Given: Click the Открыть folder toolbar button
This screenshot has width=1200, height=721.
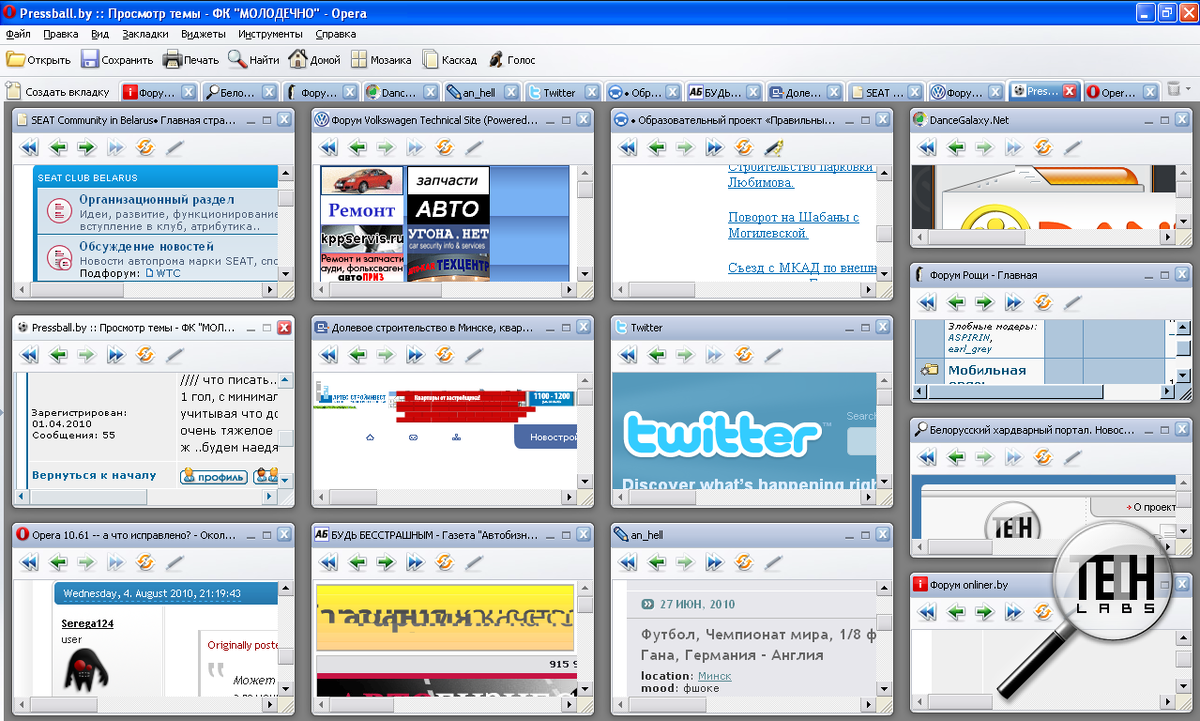Looking at the screenshot, I should pos(38,59).
